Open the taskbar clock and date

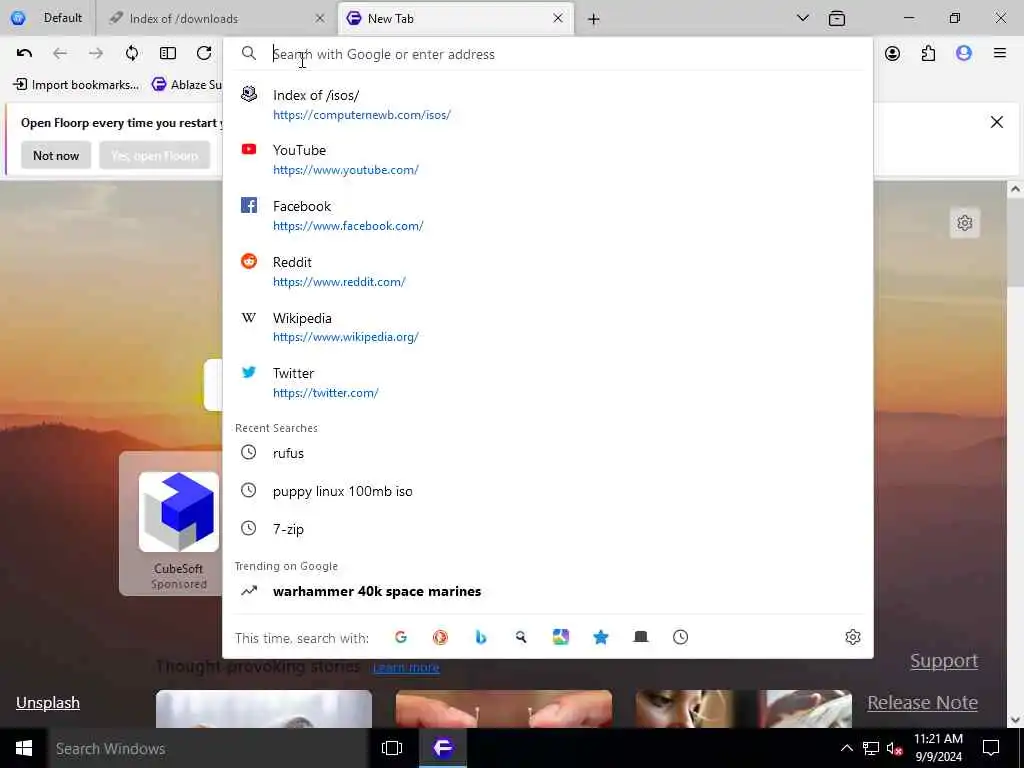(x=938, y=748)
